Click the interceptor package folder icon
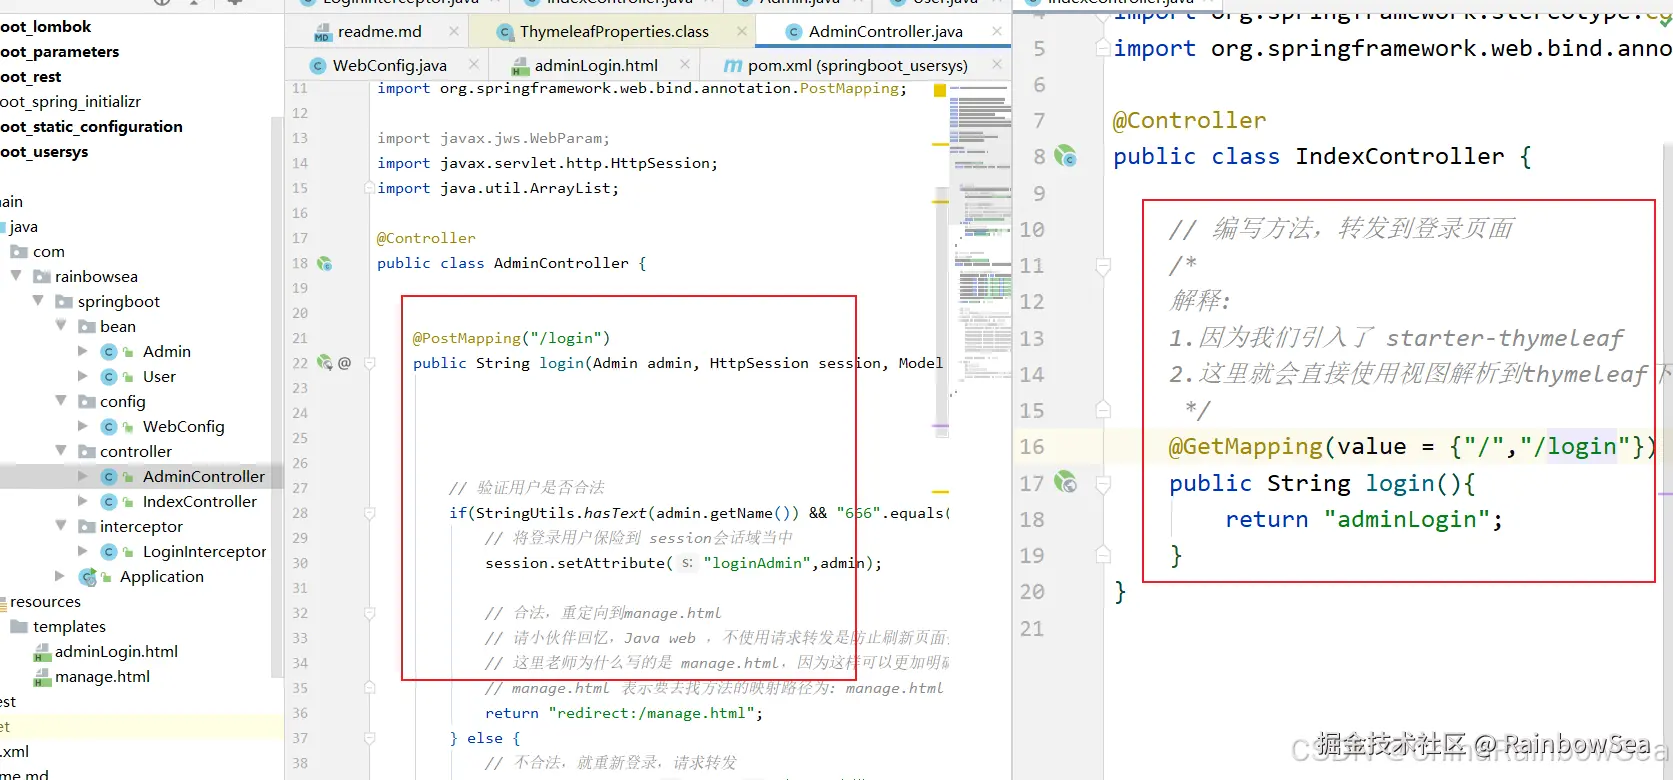Screen dimensions: 1673x780 tap(87, 526)
